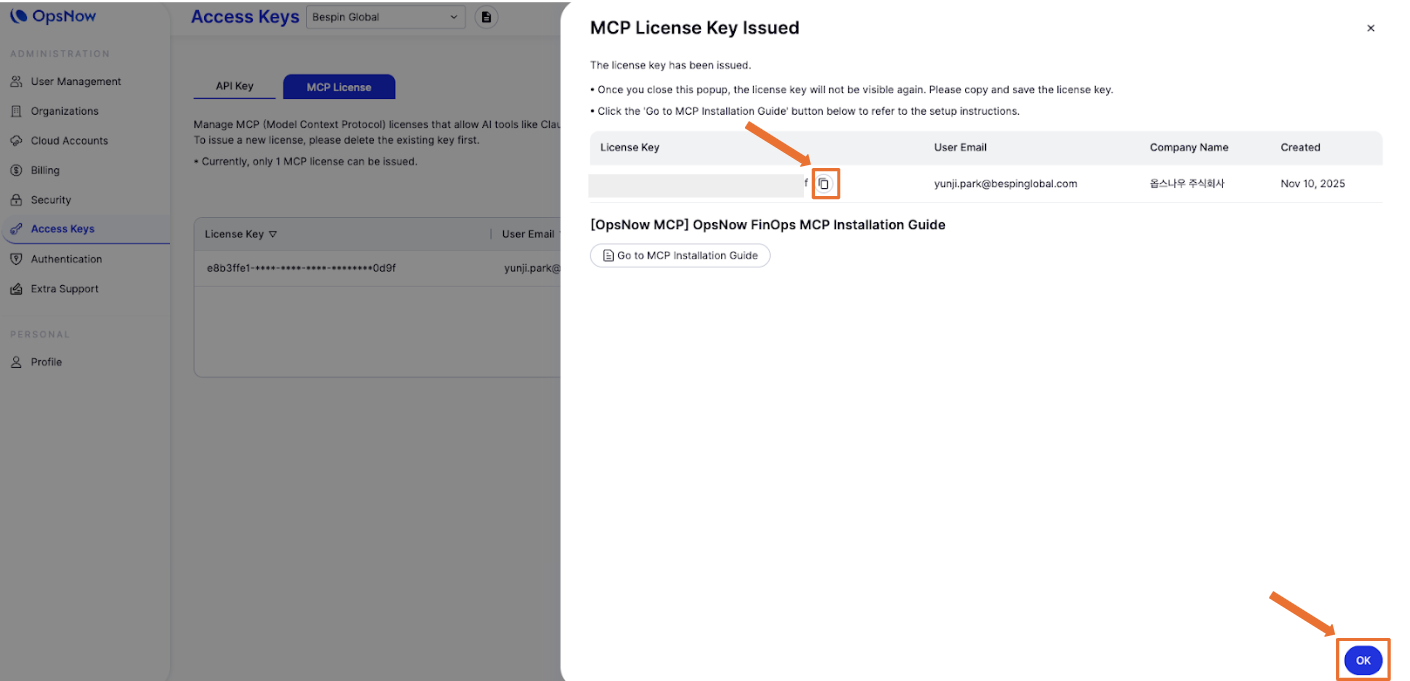This screenshot has height=681, width=1410.
Task: Sort by License Key column arrow
Action: click(273, 234)
